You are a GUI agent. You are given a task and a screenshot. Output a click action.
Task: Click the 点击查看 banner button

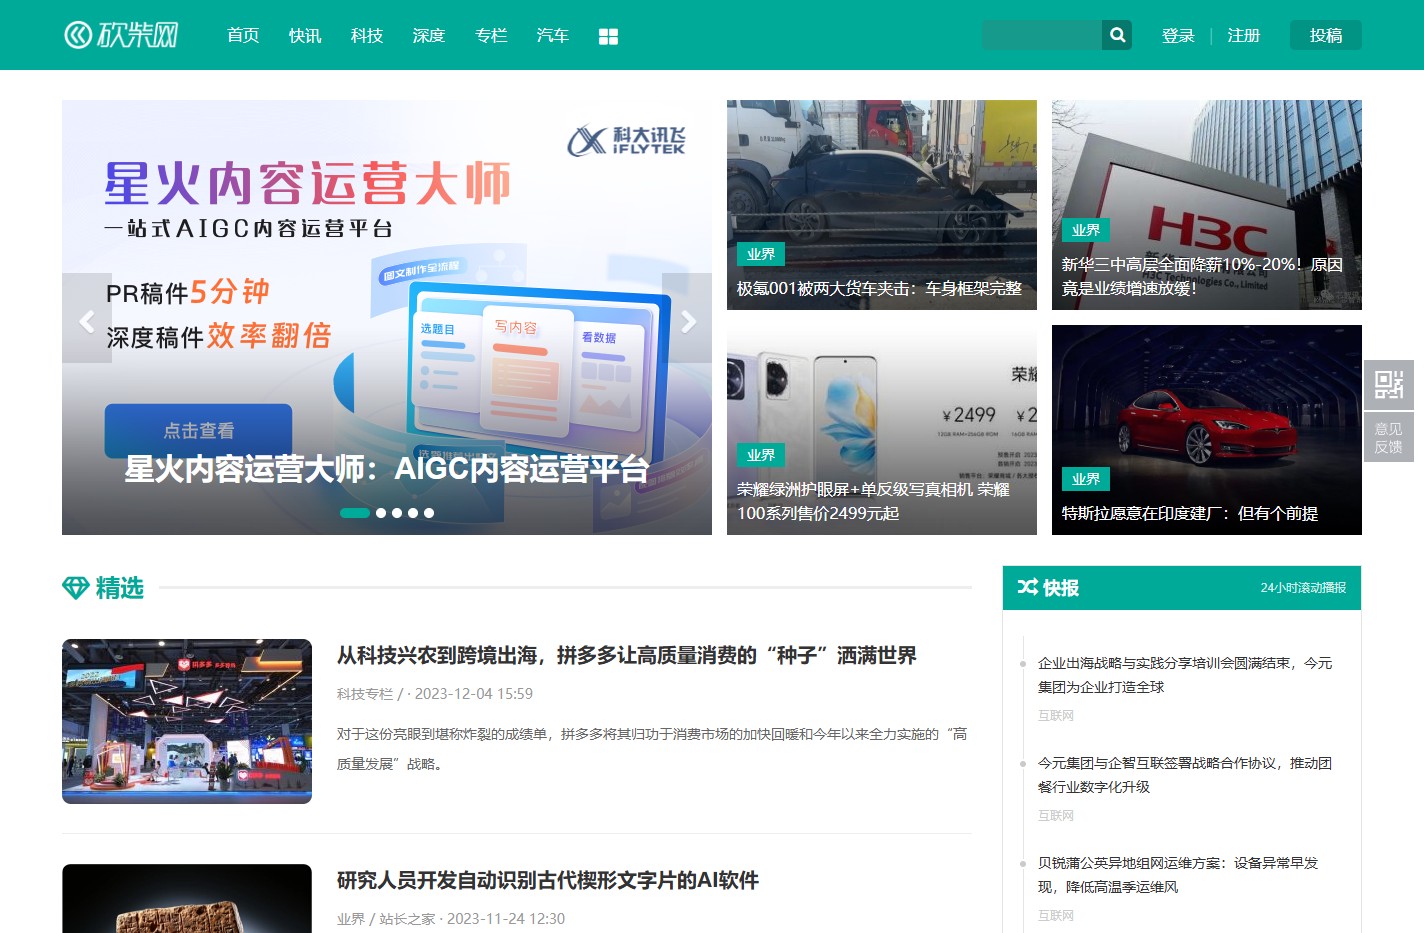(198, 431)
